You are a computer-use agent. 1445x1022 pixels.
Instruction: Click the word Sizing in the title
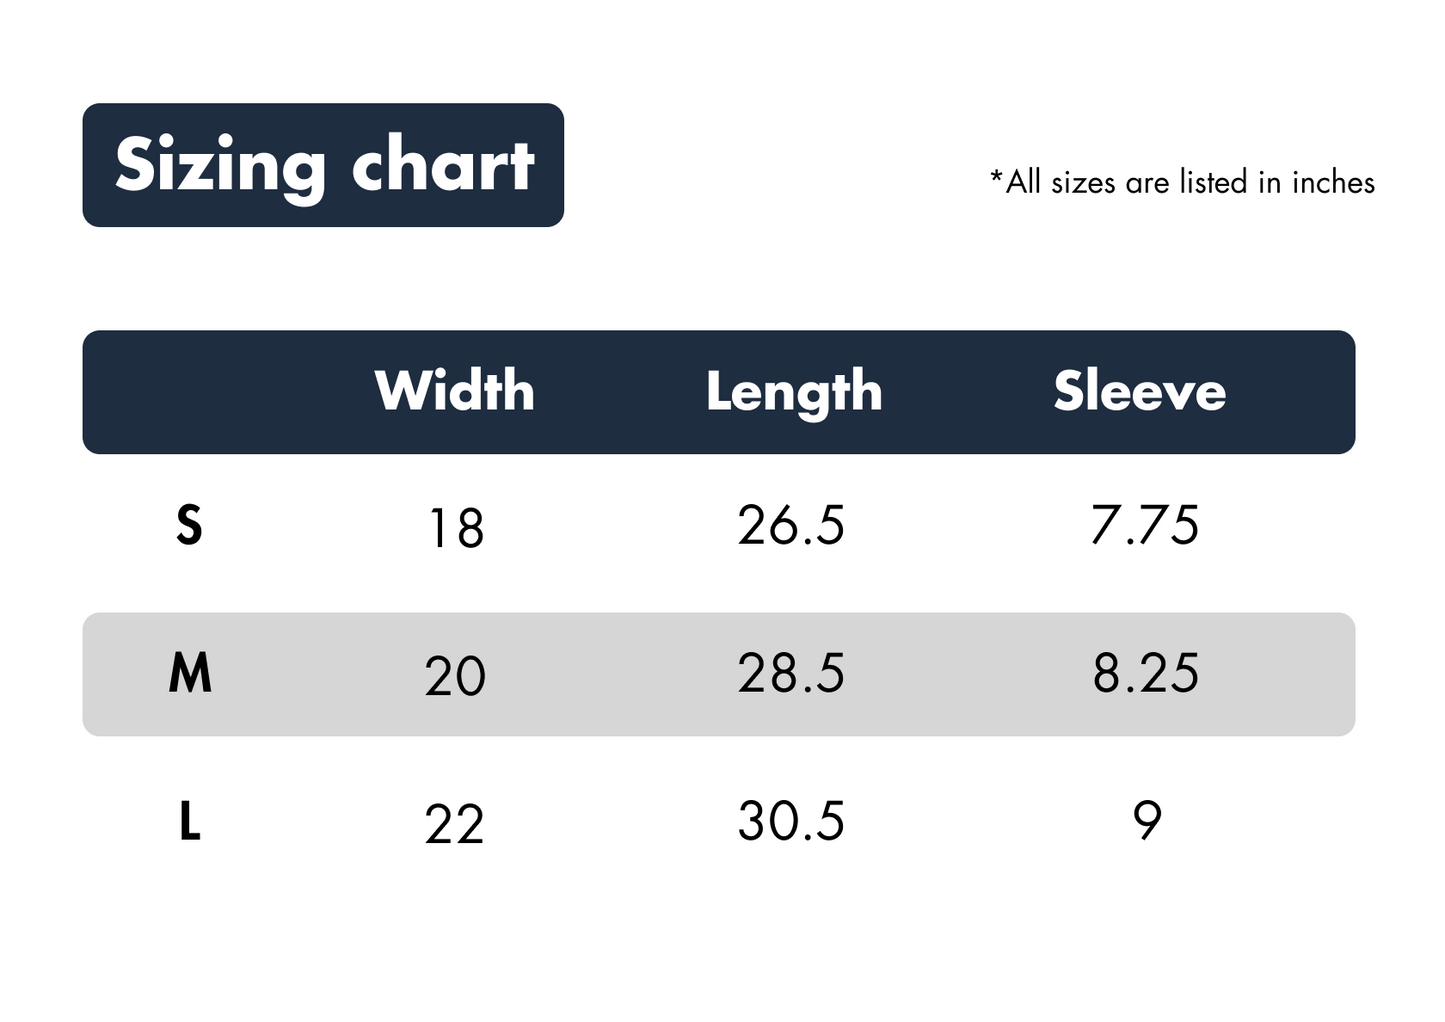[220, 167]
